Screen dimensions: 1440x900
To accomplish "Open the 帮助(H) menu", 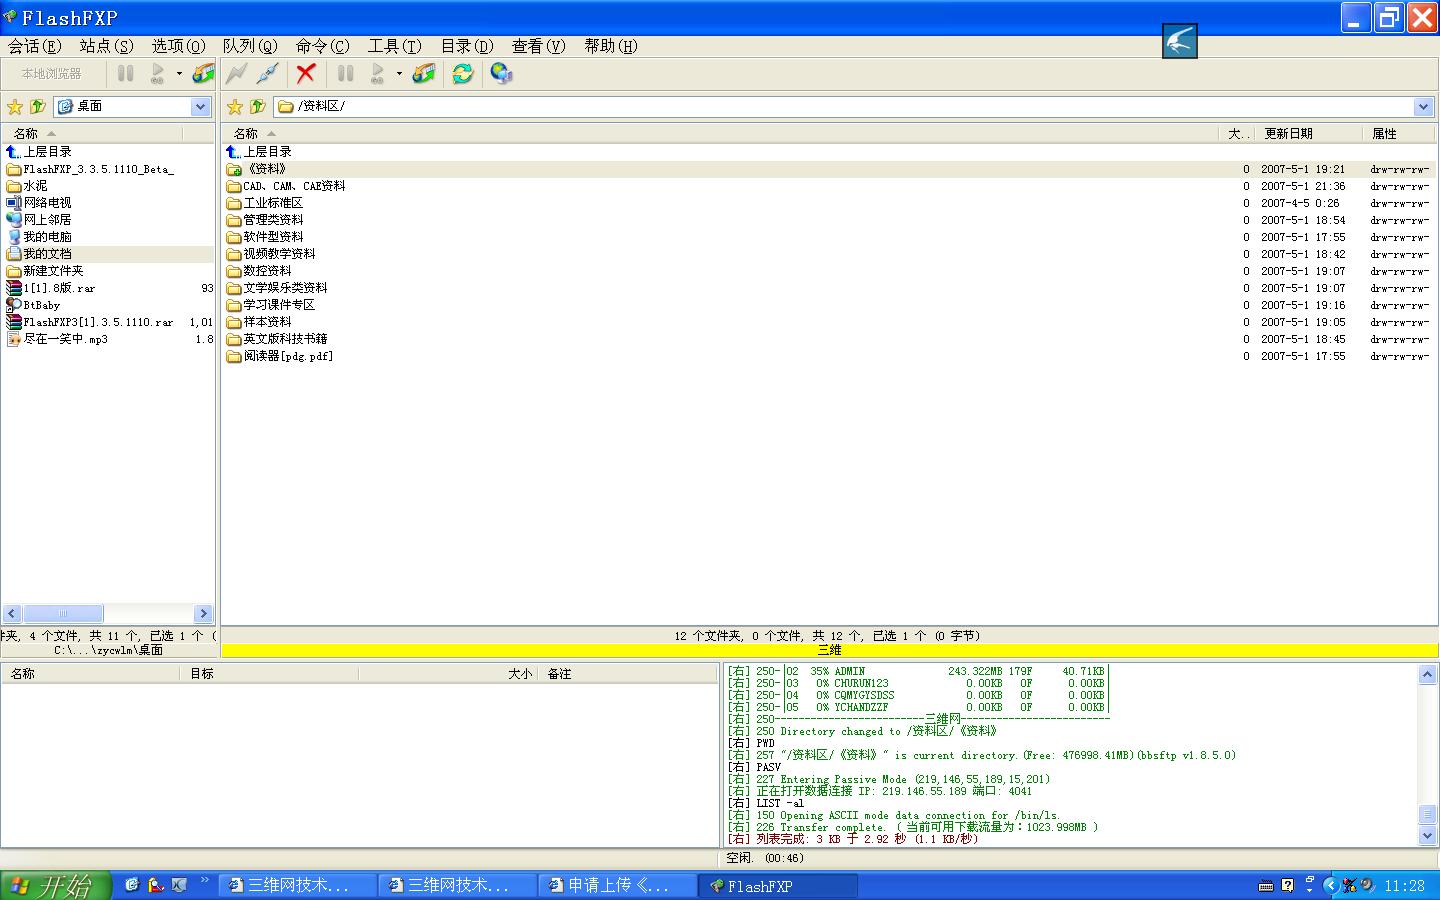I will [x=611, y=46].
